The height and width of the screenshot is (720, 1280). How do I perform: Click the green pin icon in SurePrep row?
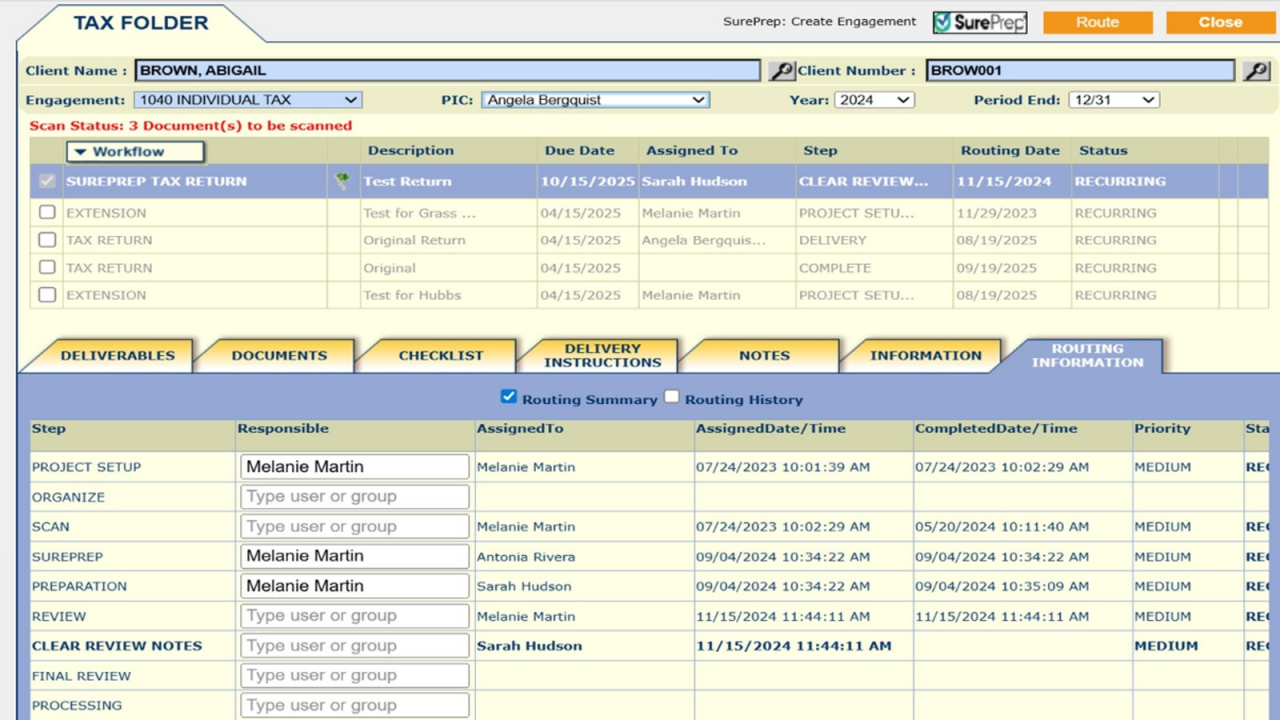click(343, 181)
